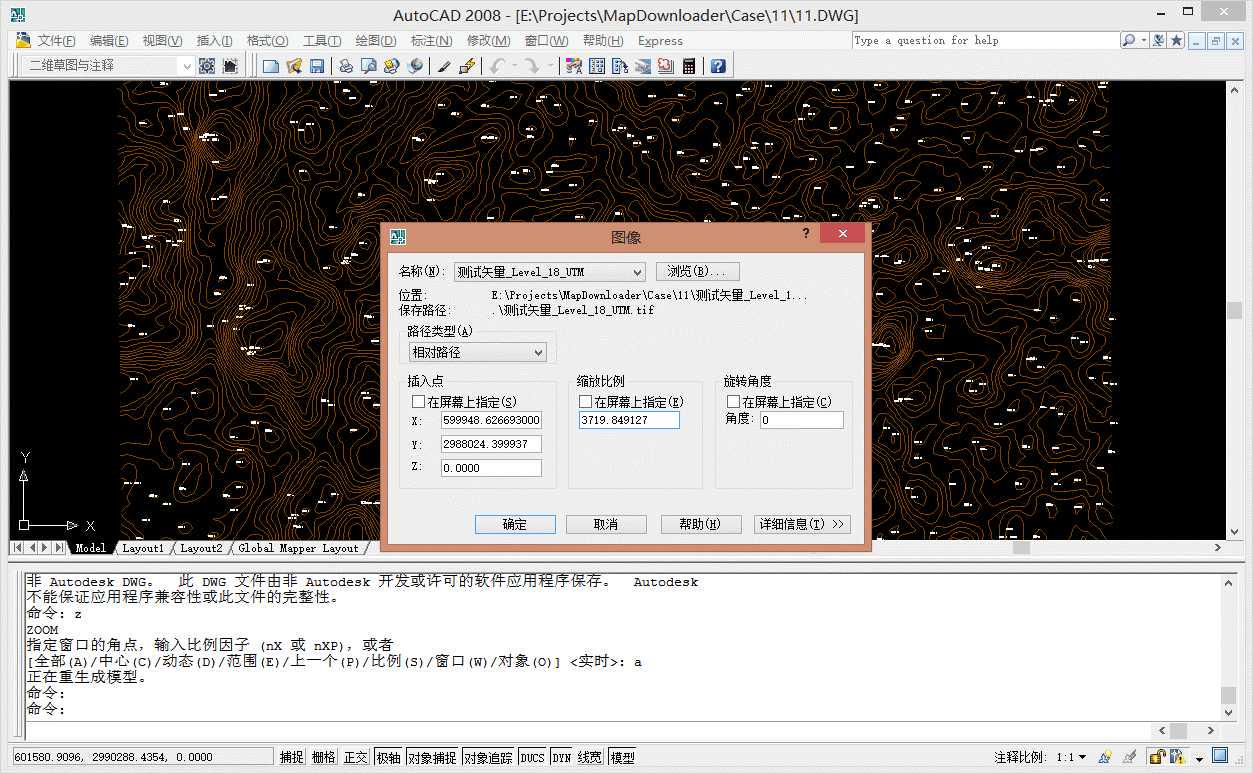This screenshot has width=1253, height=774.
Task: Expand the InfoCenter search options arrow
Action: click(1143, 40)
